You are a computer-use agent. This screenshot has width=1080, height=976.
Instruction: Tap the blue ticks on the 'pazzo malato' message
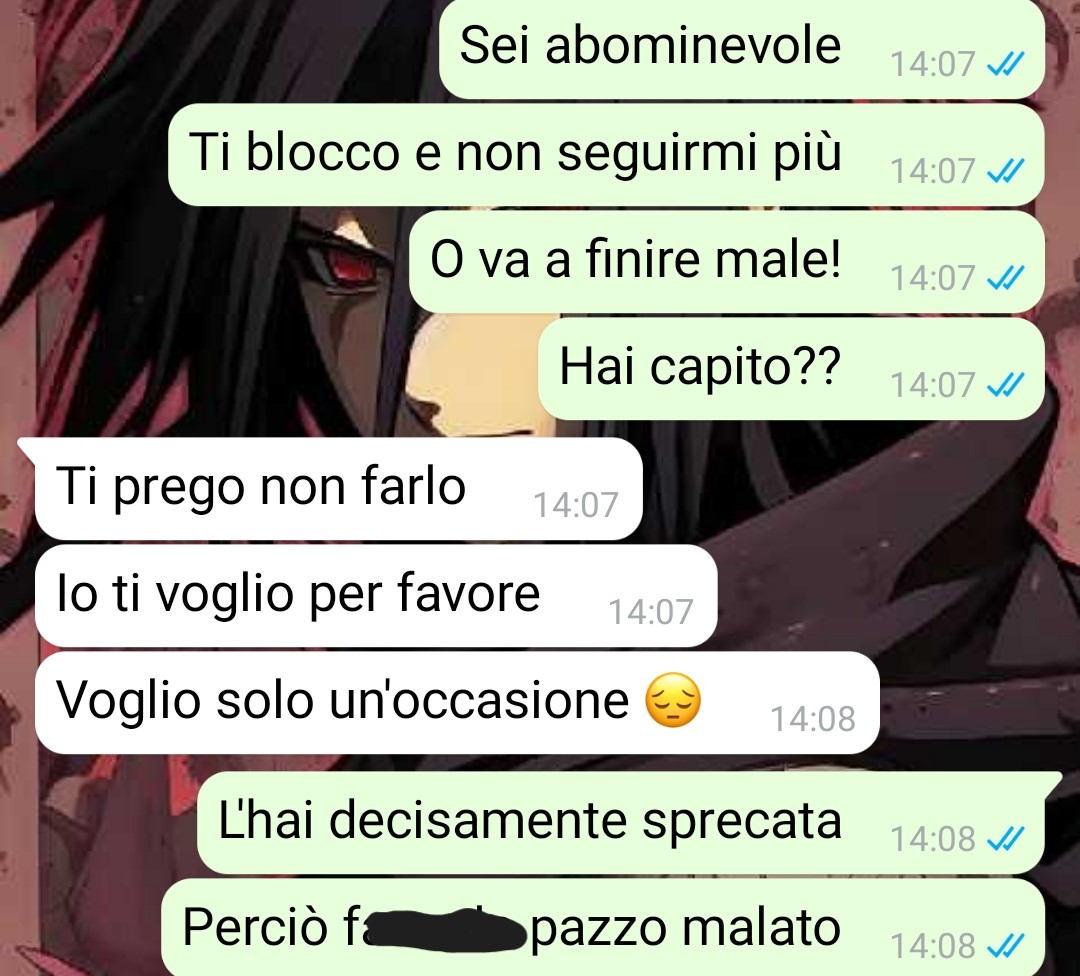click(x=1006, y=946)
